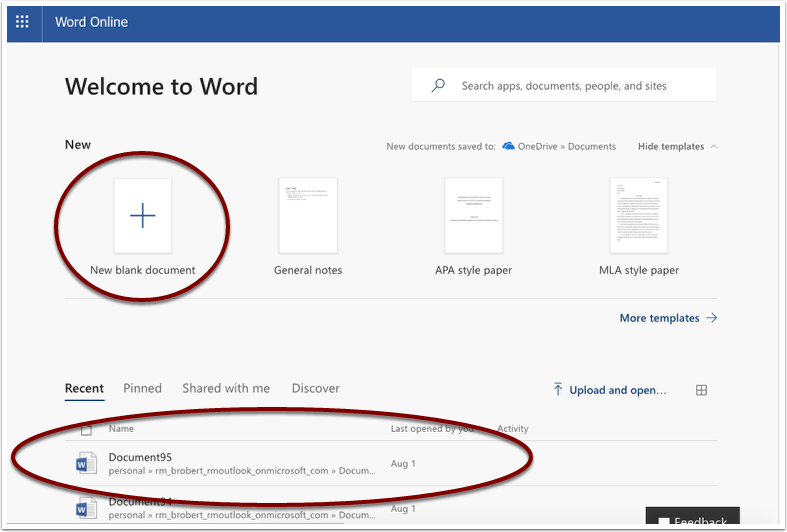Viewport: 787px width, 532px height.
Task: Switch to grid view icon
Action: (702, 390)
